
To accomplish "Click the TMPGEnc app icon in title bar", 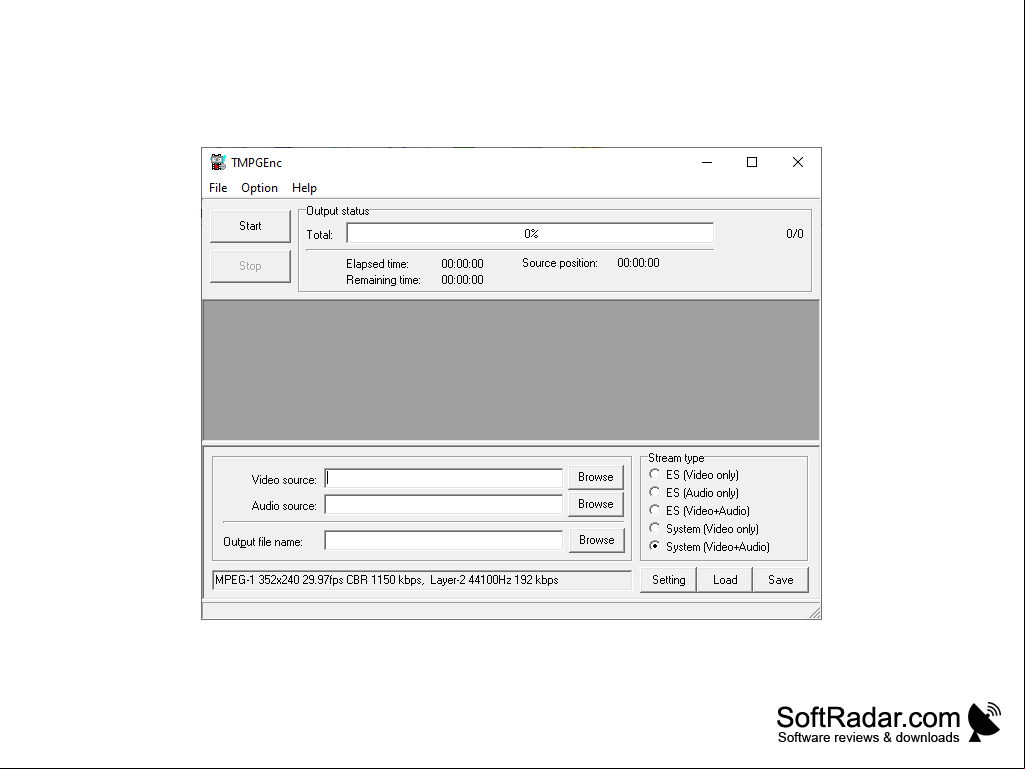I will point(218,162).
